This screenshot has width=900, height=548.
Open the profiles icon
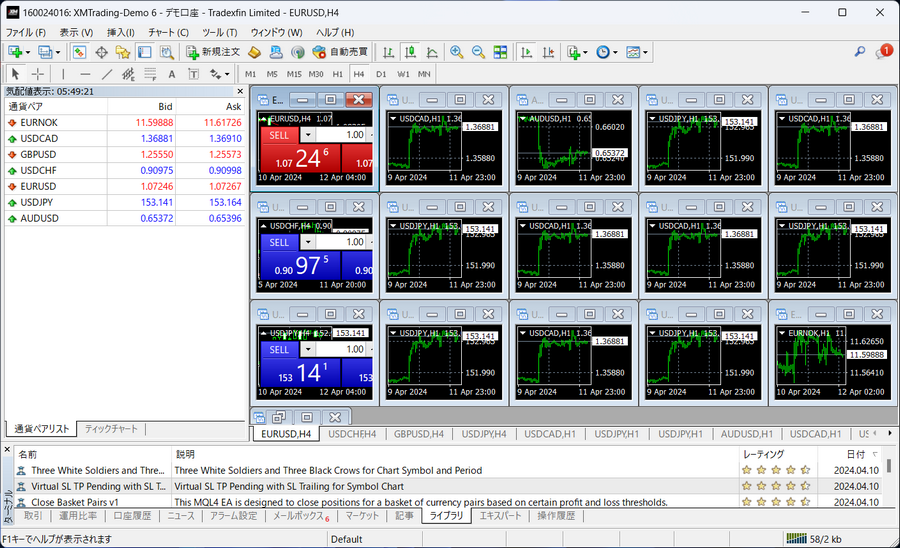point(45,52)
